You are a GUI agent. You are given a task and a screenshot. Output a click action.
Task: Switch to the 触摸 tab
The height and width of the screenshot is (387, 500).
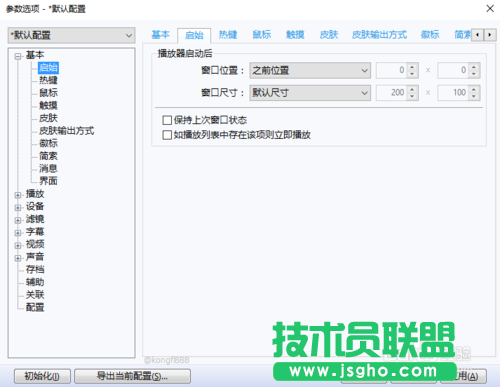295,35
